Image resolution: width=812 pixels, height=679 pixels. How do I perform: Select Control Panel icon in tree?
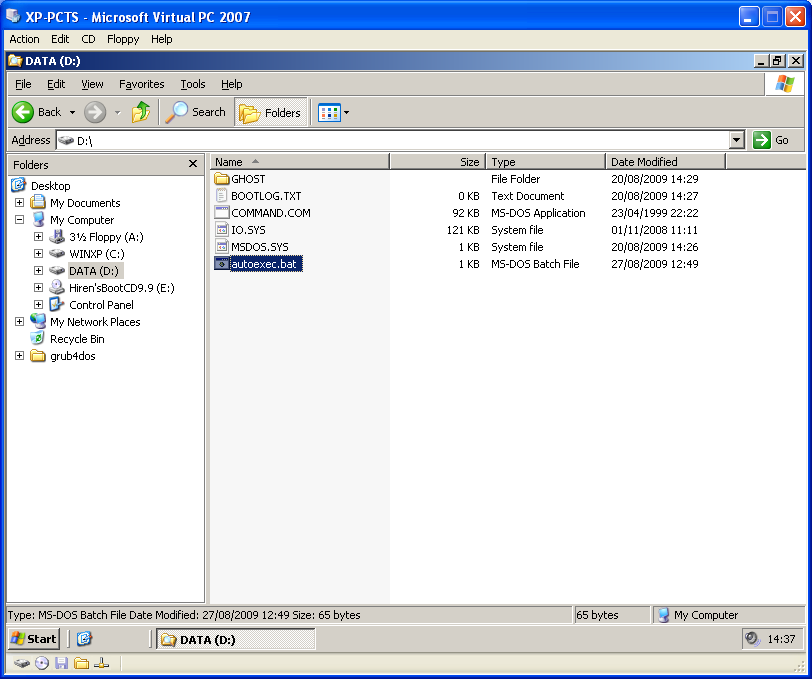56,304
